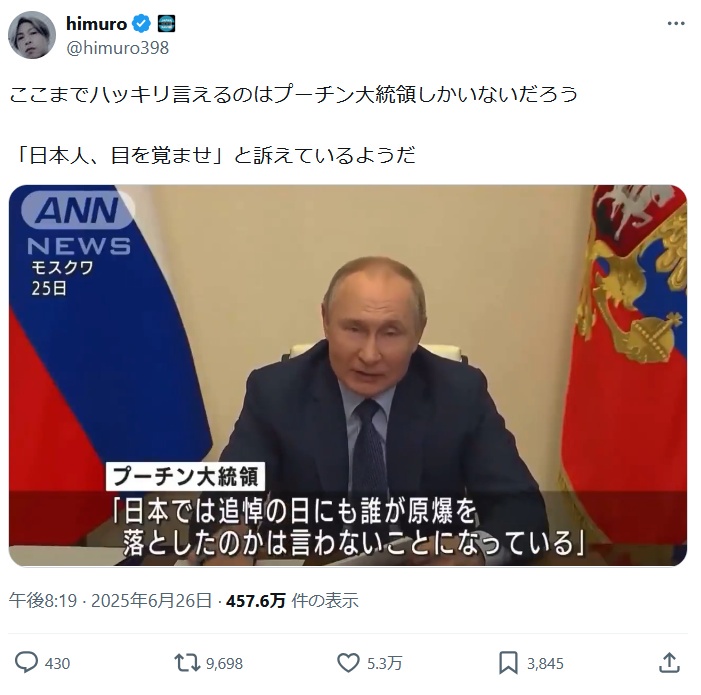Bookmark this post
701x695 pixels.
tap(508, 662)
